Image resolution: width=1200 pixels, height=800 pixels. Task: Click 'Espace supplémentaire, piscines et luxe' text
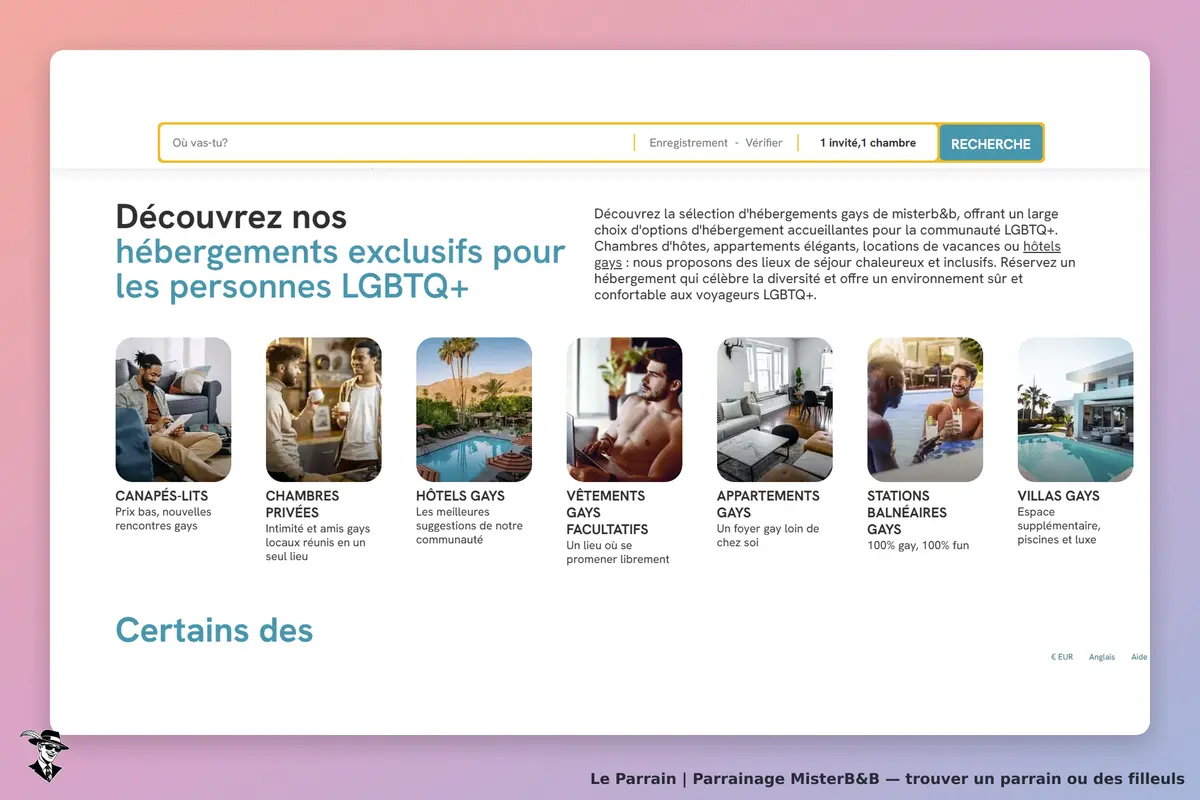coord(1059,526)
